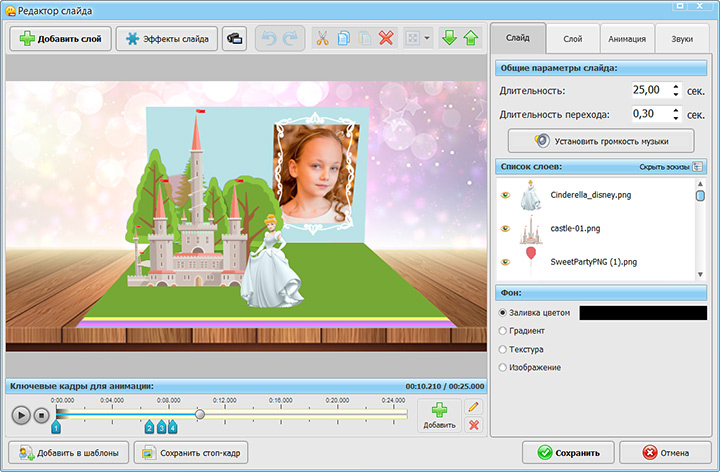Viewport: 720px width, 472px height.
Task: Hide the Cinderella_disney.png layer via eye icon
Action: pyautogui.click(x=506, y=195)
